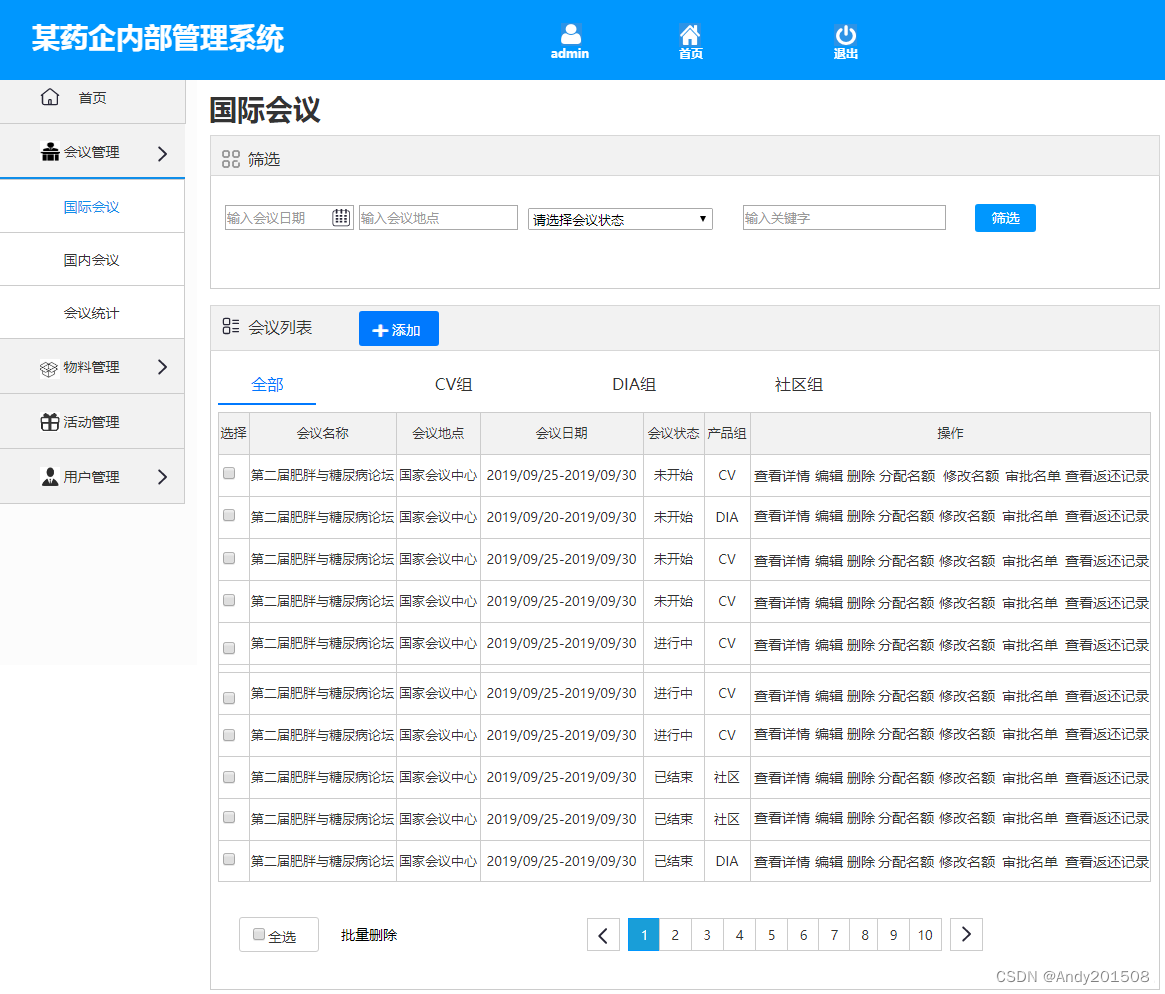Viewport: 1165px width, 994px height.
Task: Expand the 会议管理 menu chevron
Action: 160,152
